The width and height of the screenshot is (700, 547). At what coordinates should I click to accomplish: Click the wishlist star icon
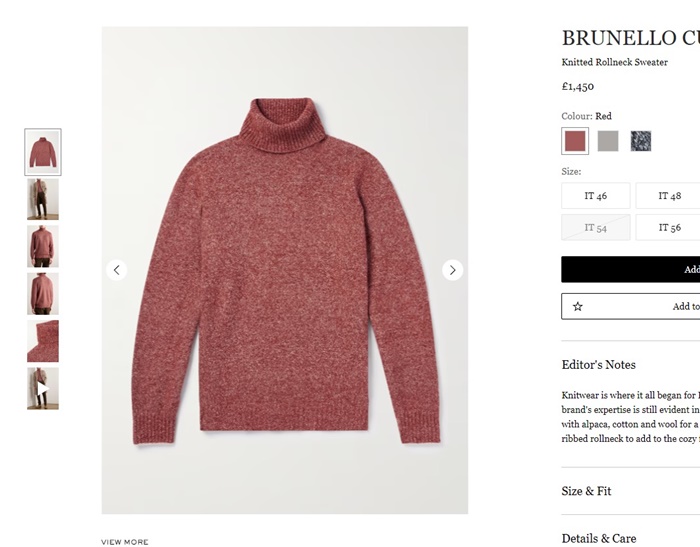[578, 306]
